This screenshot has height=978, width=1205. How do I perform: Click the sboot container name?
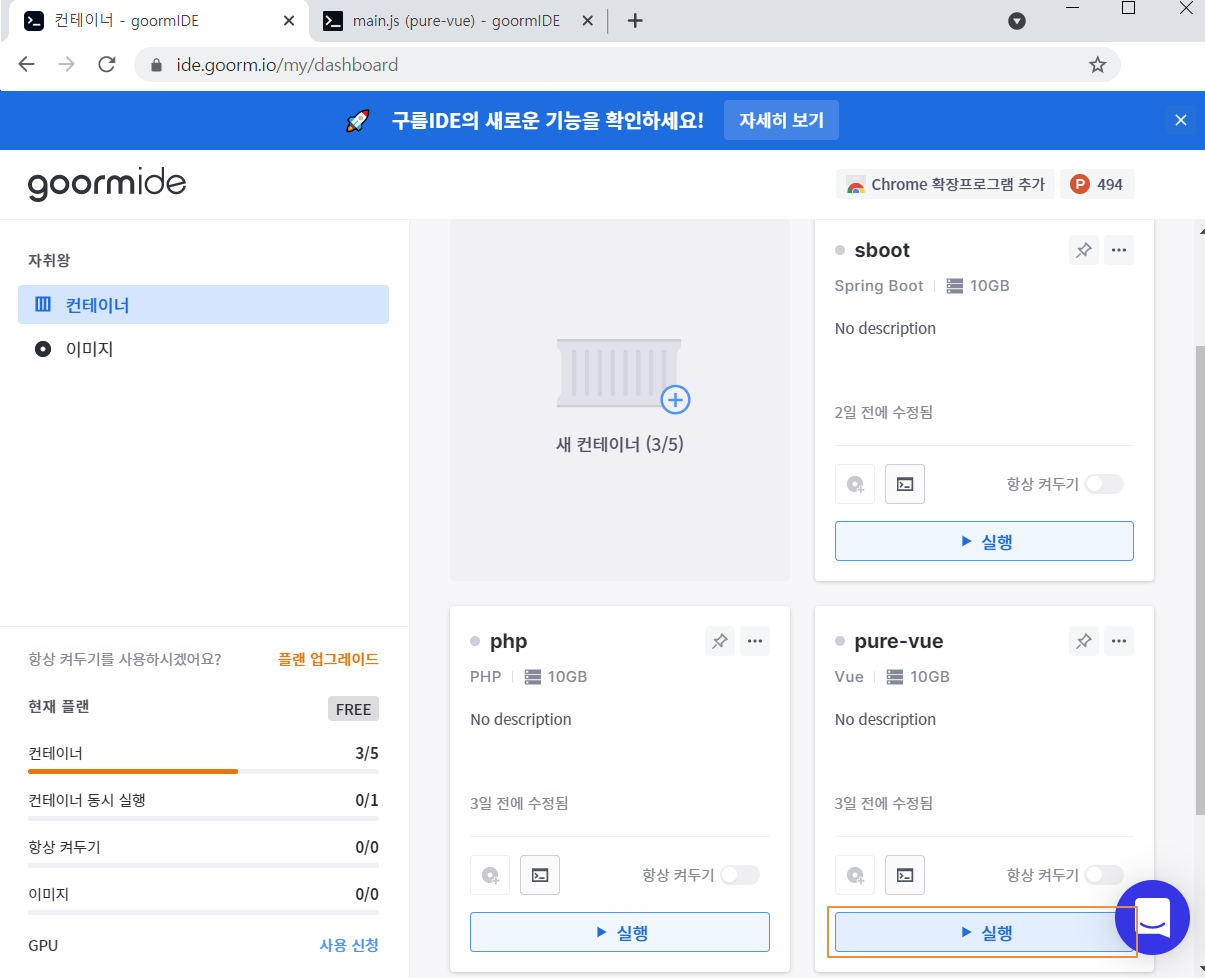point(882,250)
